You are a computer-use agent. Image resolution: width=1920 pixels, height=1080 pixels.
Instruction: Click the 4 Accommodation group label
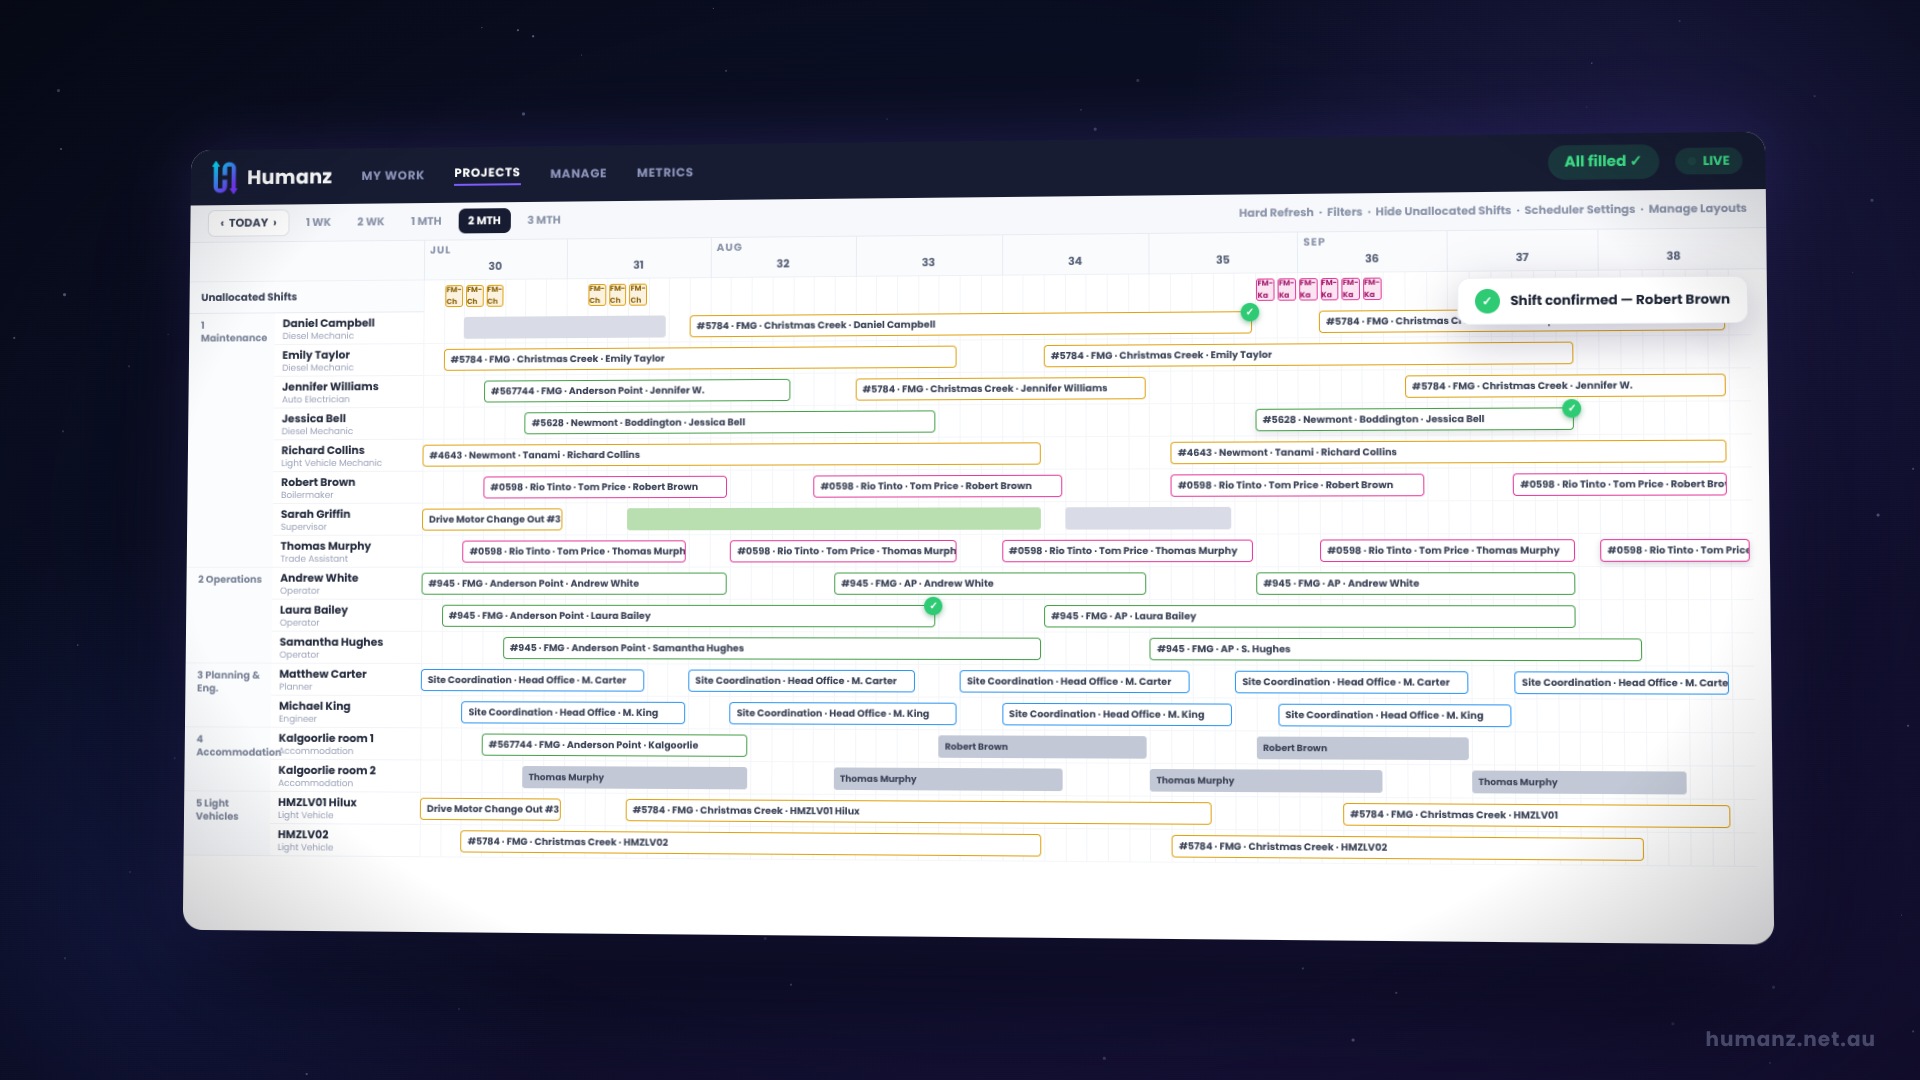(238, 745)
